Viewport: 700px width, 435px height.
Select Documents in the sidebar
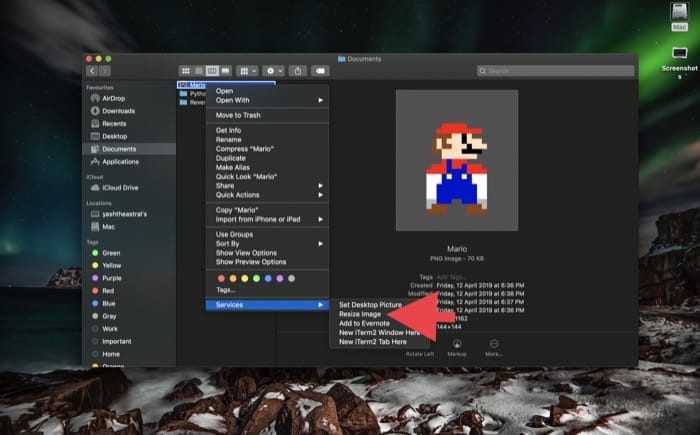click(x=129, y=149)
